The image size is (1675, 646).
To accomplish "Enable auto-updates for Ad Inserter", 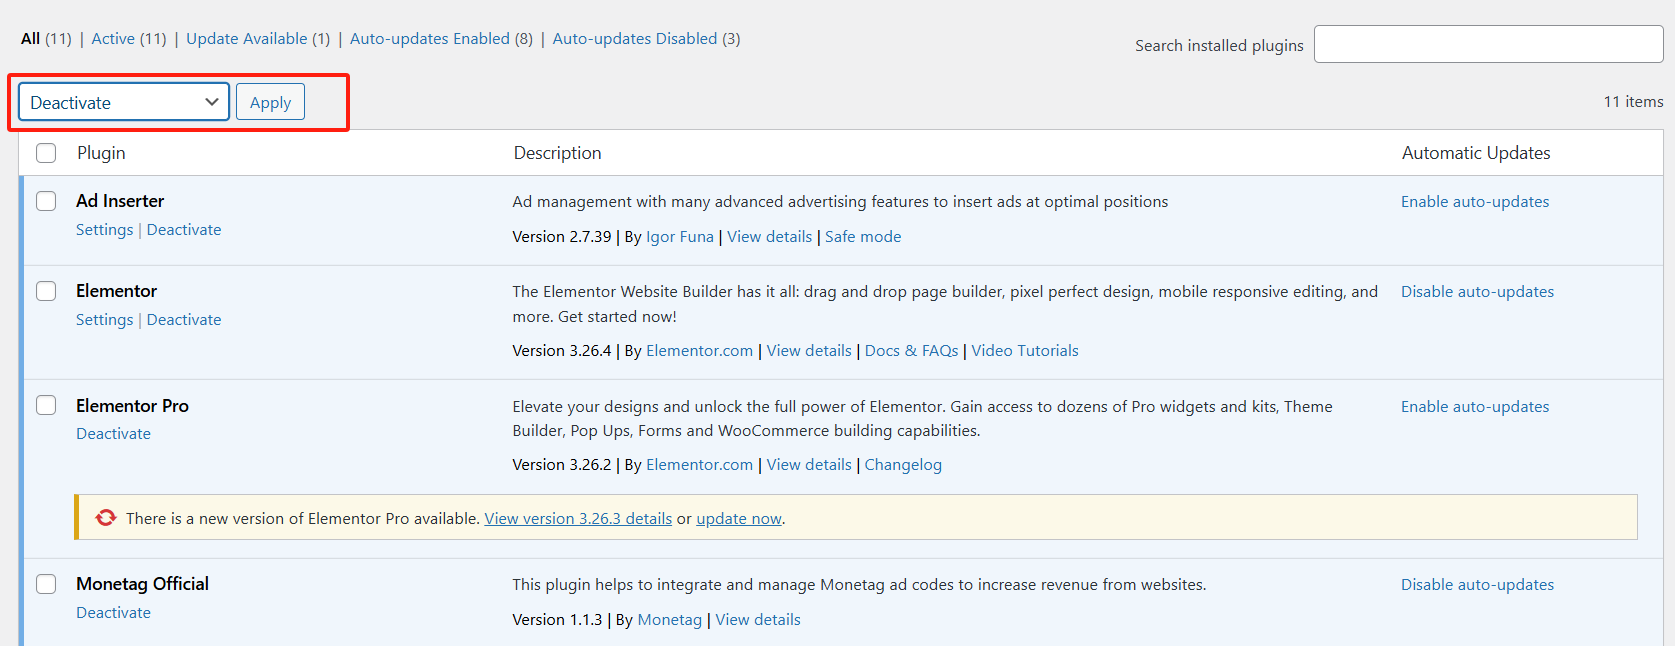I will pyautogui.click(x=1474, y=202).
